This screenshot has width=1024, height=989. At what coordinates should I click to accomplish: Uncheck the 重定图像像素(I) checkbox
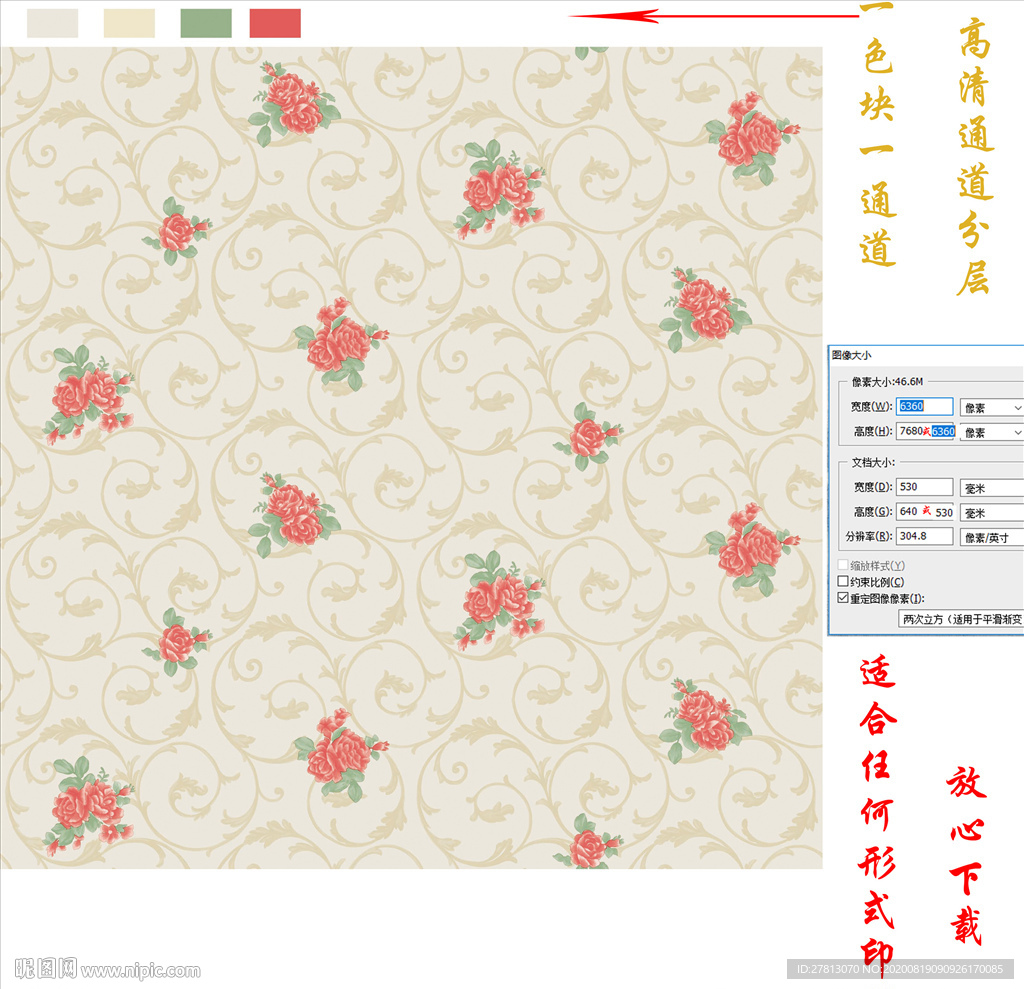click(x=843, y=598)
